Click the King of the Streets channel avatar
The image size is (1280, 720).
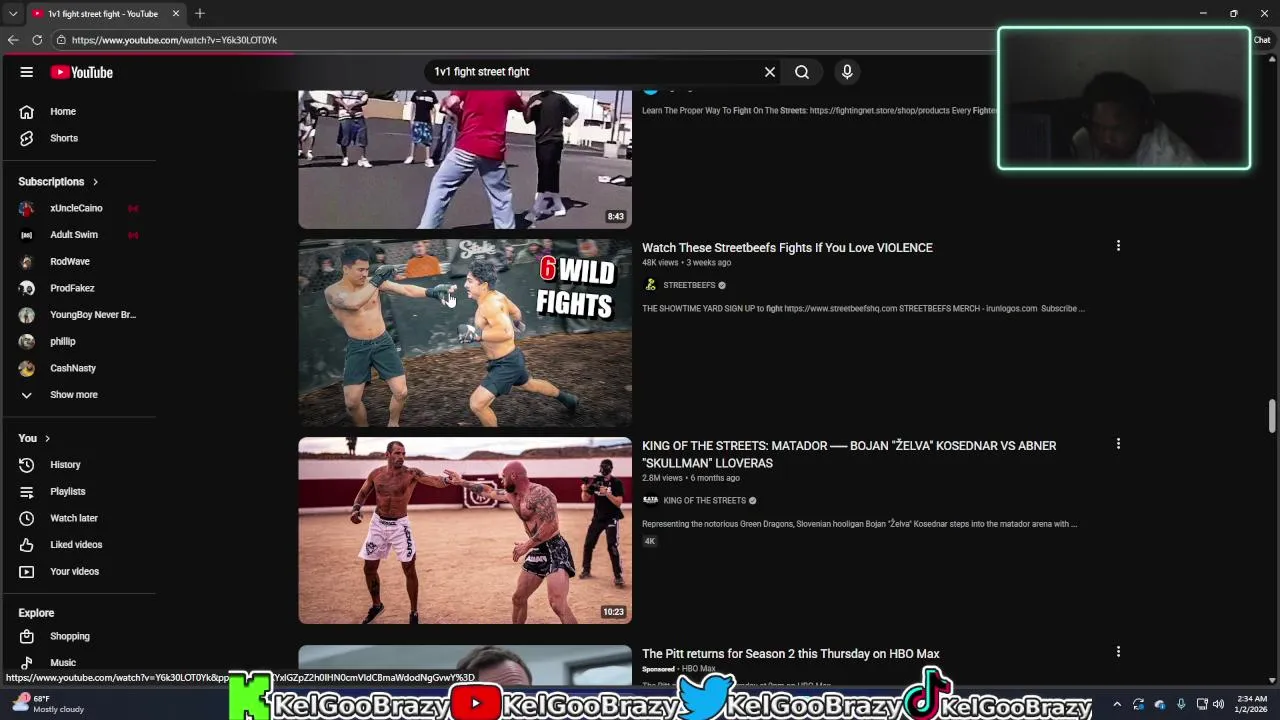point(650,500)
